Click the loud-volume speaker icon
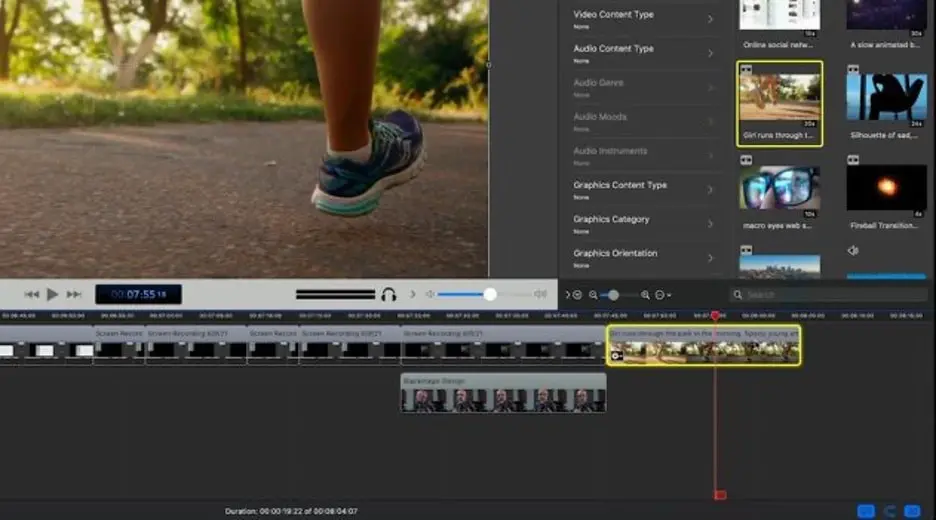 click(x=540, y=294)
